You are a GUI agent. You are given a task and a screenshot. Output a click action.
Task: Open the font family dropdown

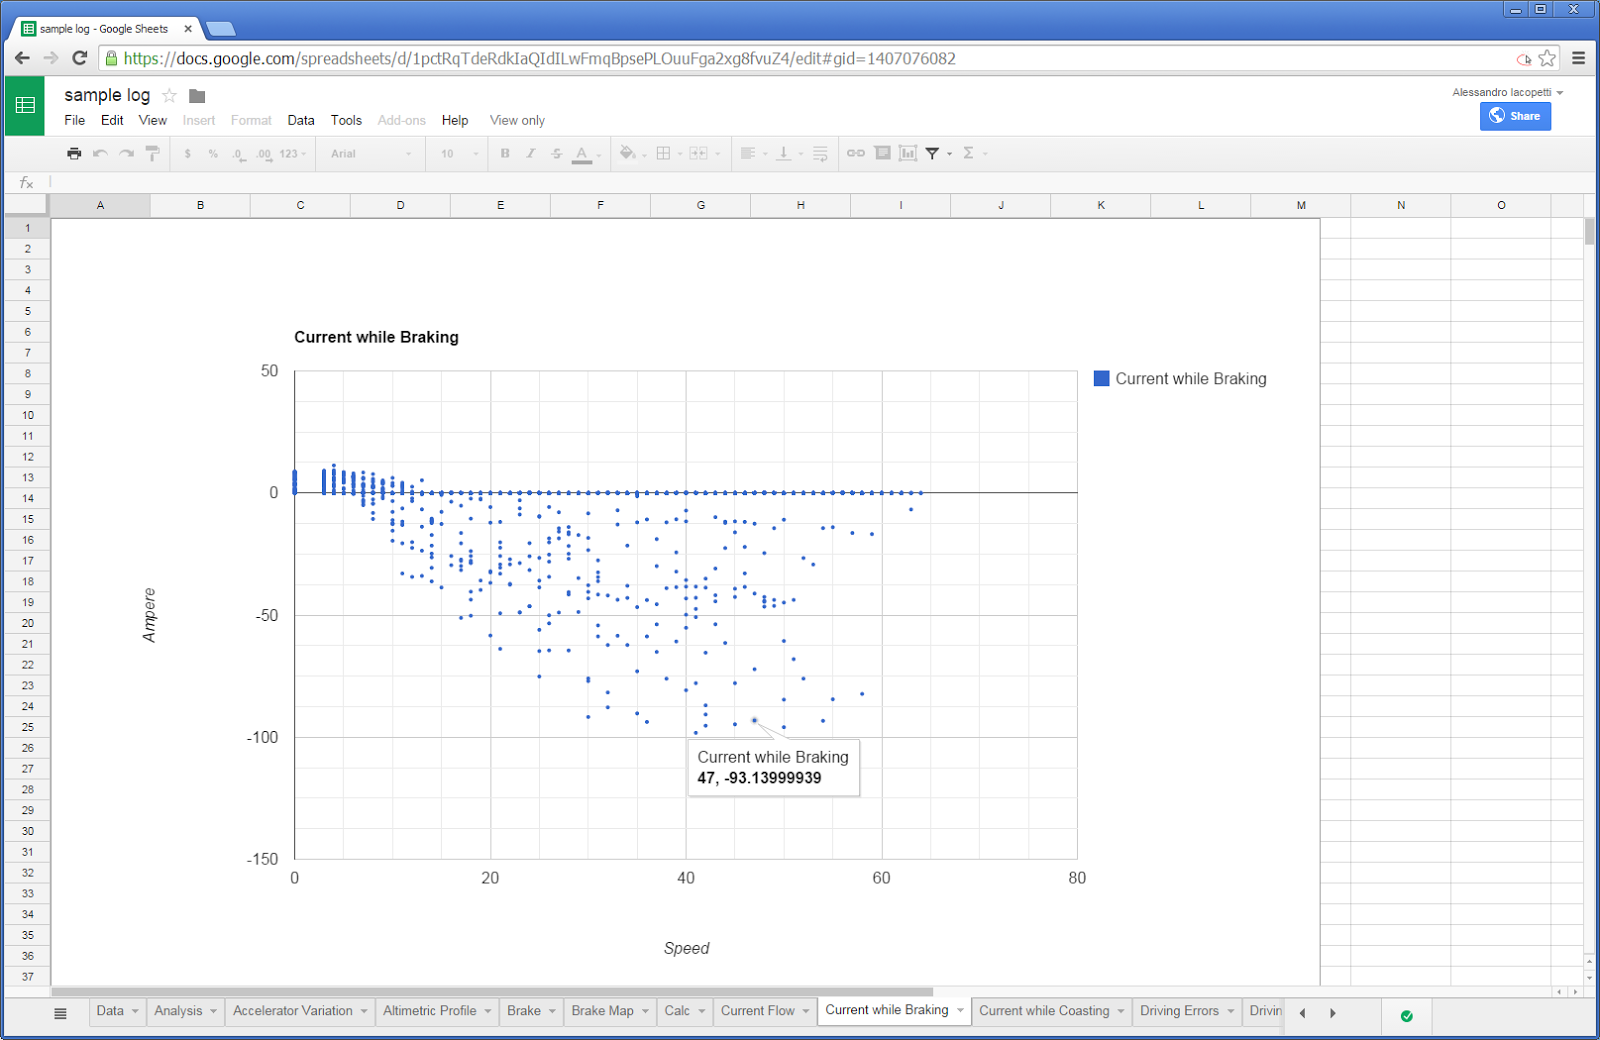point(368,153)
